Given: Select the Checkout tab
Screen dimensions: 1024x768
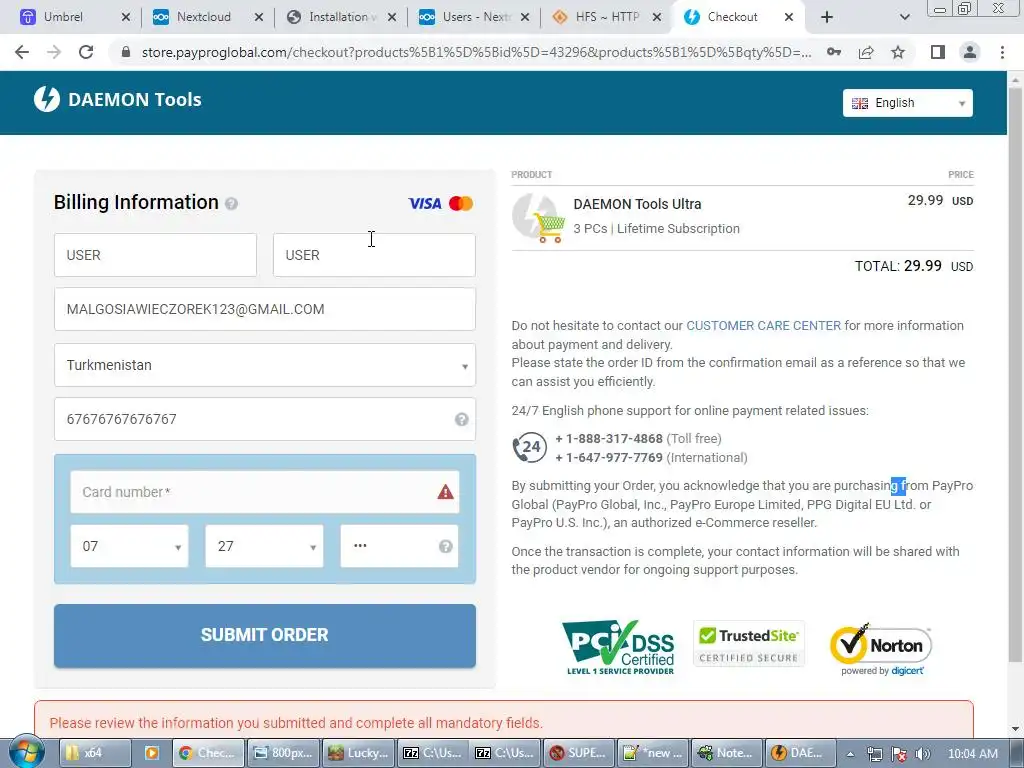Looking at the screenshot, I should (x=732, y=17).
